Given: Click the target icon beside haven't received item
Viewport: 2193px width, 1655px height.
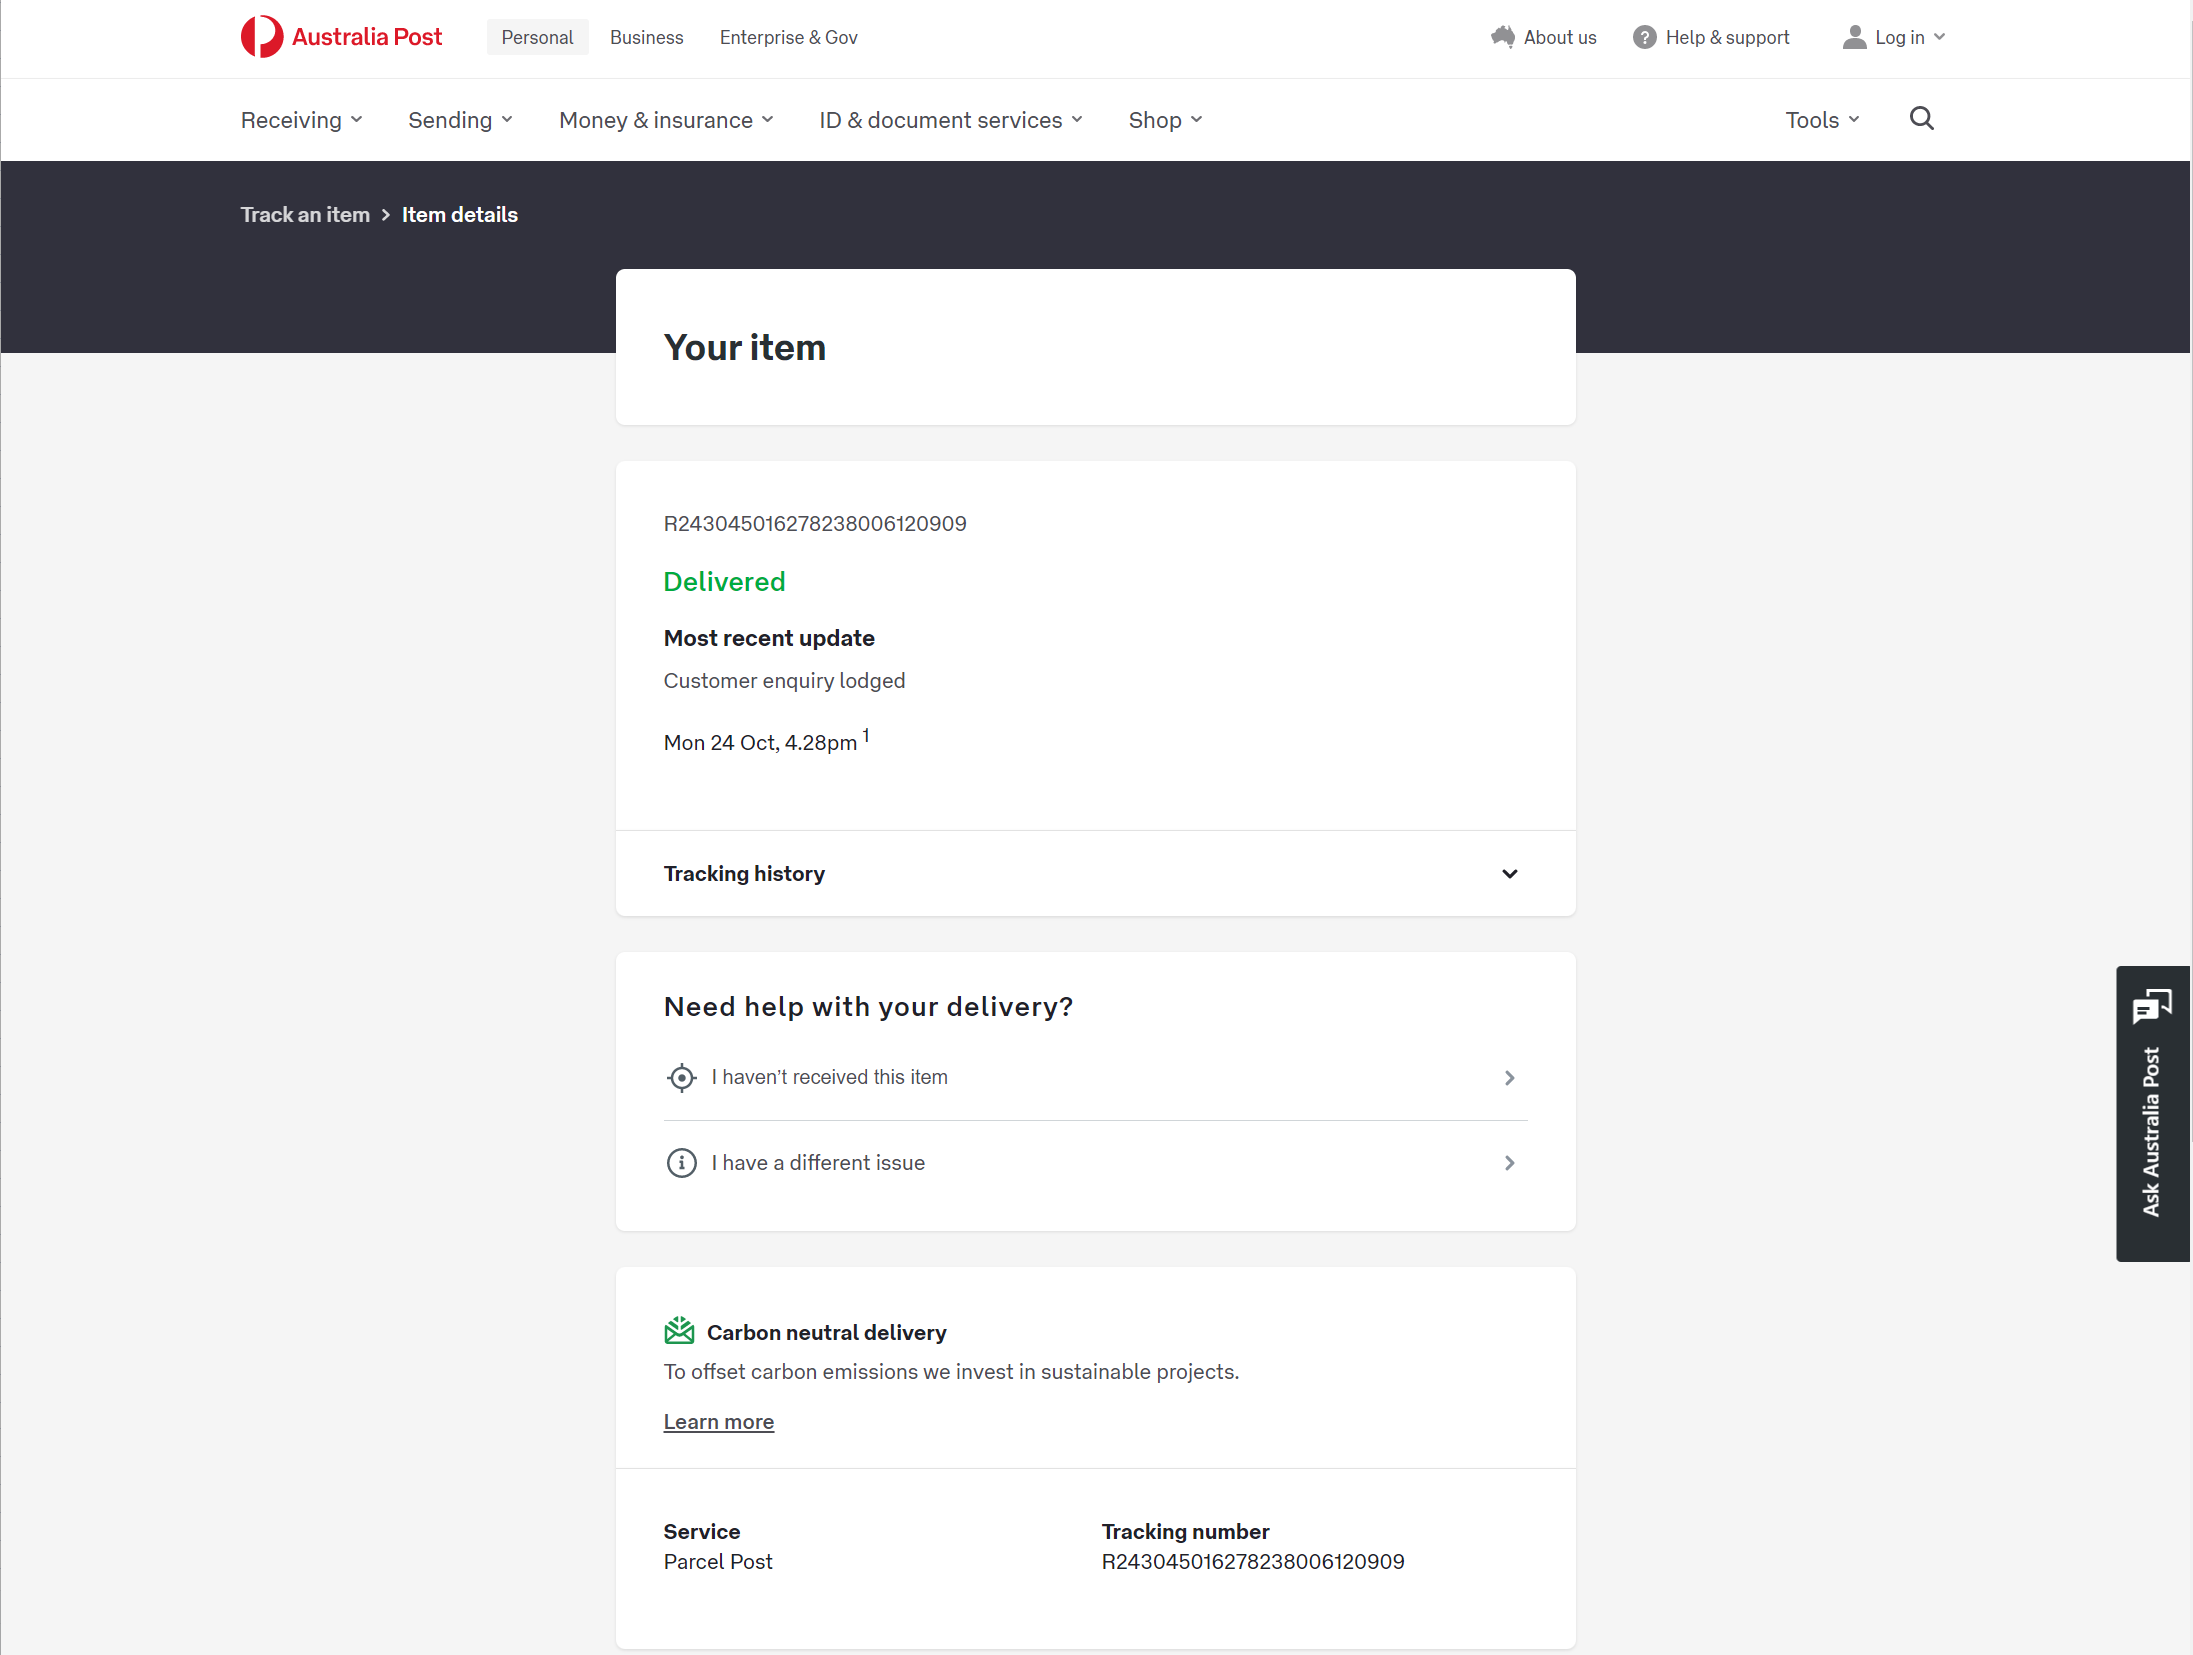Looking at the screenshot, I should click(682, 1078).
